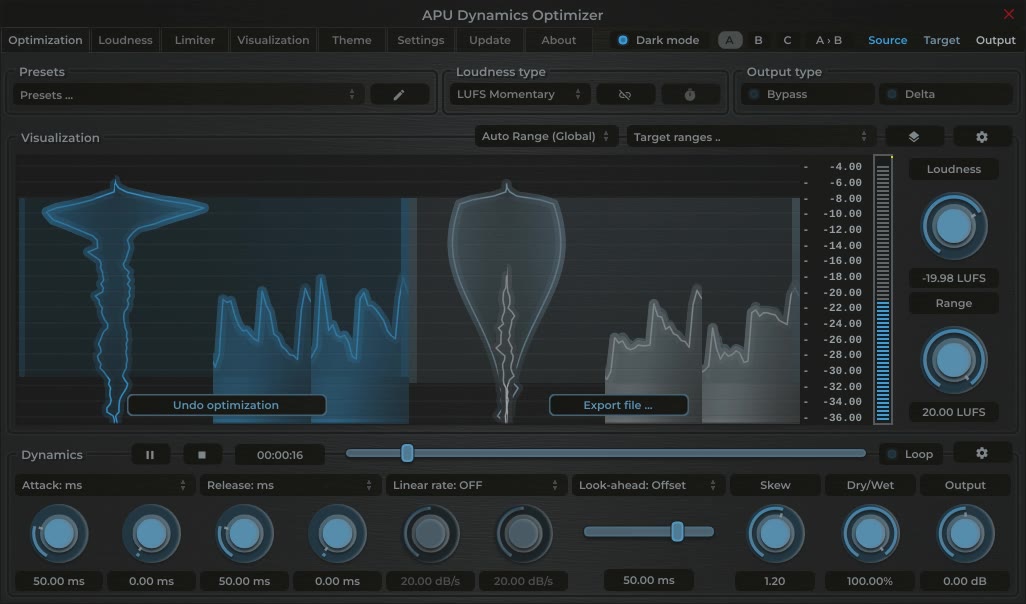Click the stopwatch icon in Loudness type section
The height and width of the screenshot is (604, 1026).
pyautogui.click(x=689, y=93)
